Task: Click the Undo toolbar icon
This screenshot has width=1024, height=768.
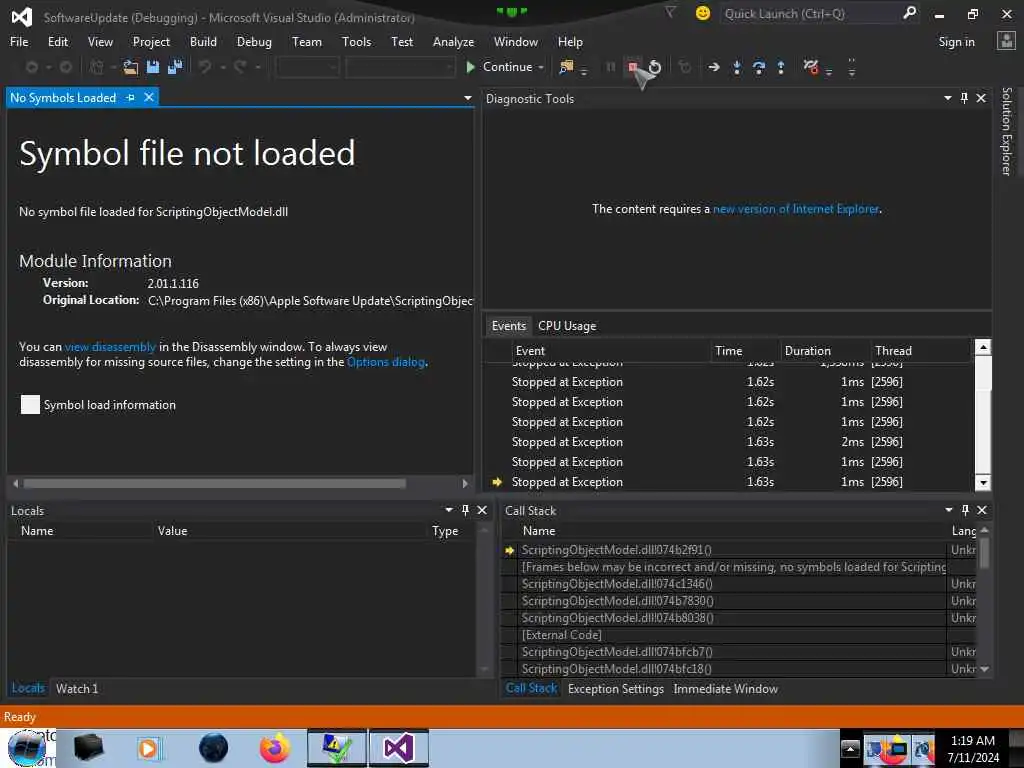Action: point(205,67)
